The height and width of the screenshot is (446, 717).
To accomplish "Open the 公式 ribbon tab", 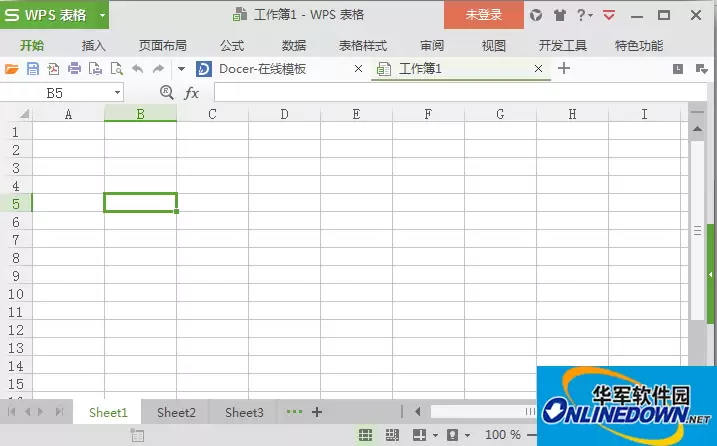I will 232,46.
